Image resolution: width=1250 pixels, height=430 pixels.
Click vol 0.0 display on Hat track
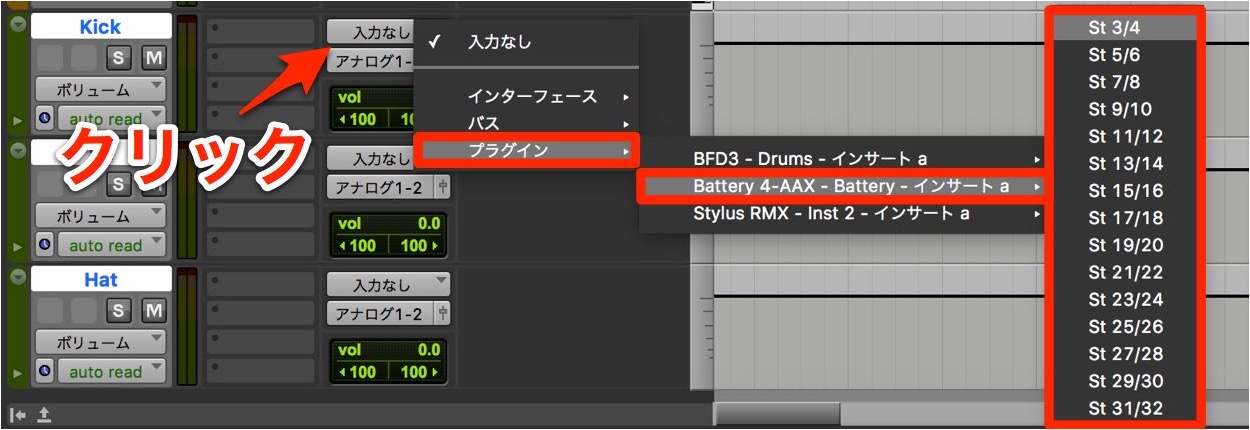click(388, 350)
